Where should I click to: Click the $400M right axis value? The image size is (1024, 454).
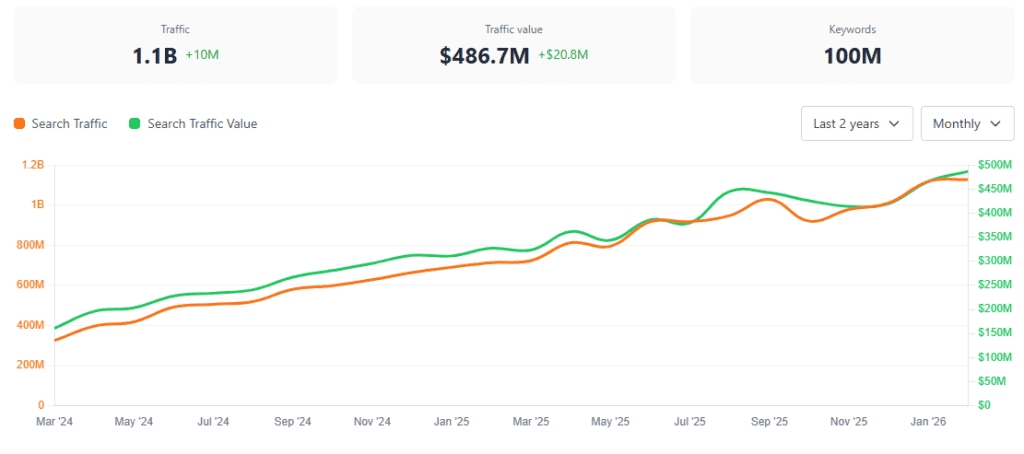point(995,213)
